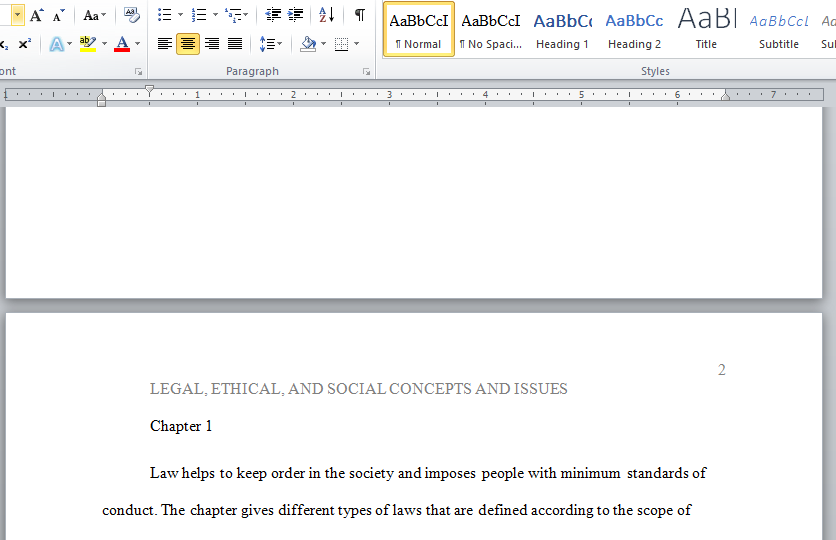Apply yellow text highlight color
The height and width of the screenshot is (540, 836).
(87, 44)
